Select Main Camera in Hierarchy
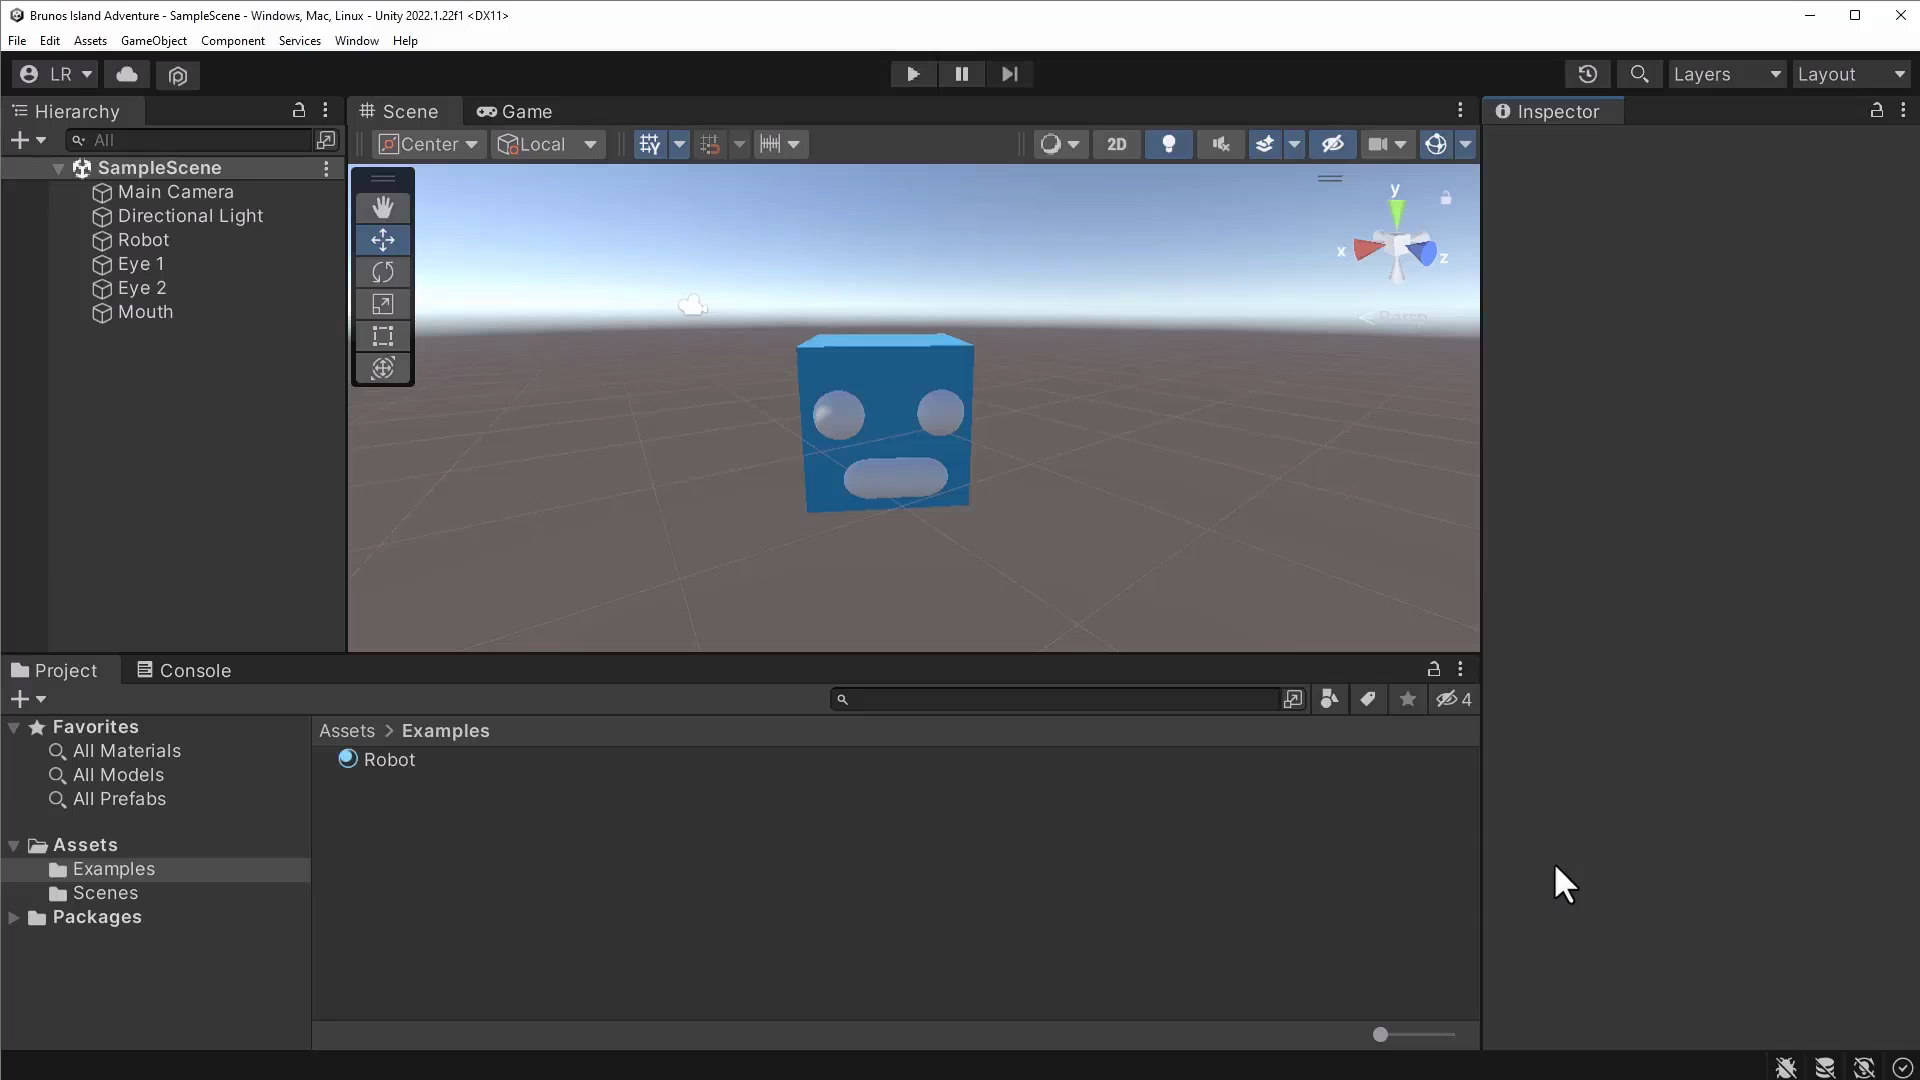The height and width of the screenshot is (1080, 1920). [176, 192]
